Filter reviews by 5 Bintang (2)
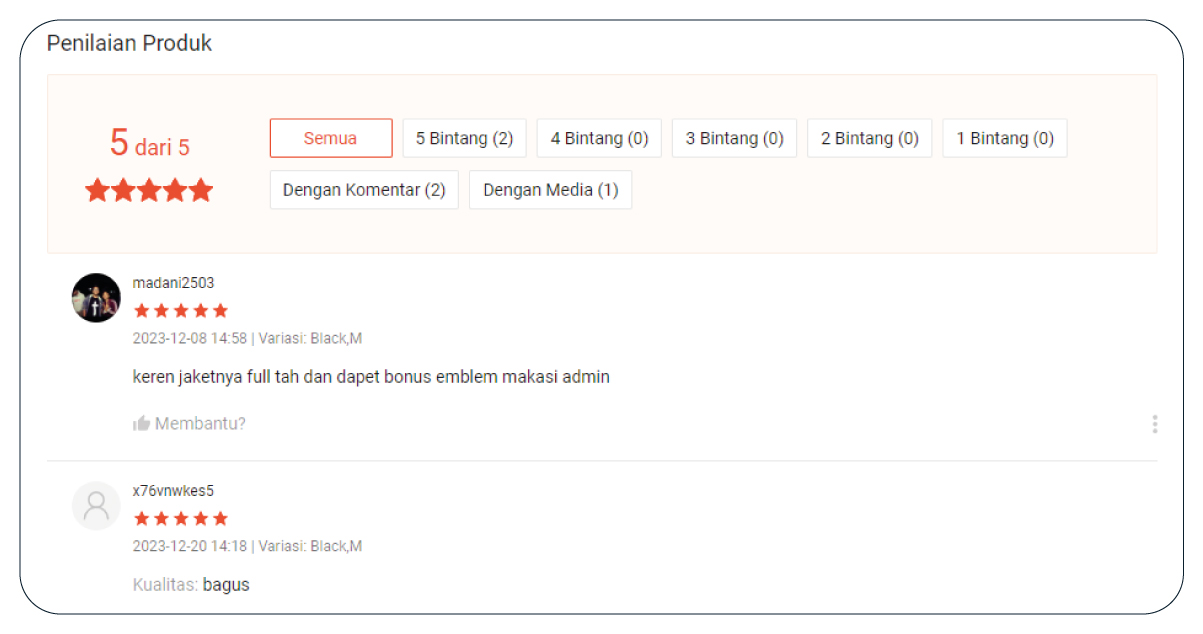The height and width of the screenshot is (634, 1203). tap(464, 138)
